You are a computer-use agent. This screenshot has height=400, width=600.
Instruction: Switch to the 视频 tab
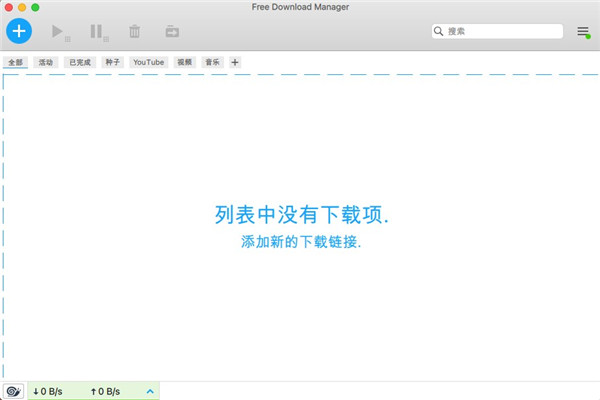pos(184,62)
